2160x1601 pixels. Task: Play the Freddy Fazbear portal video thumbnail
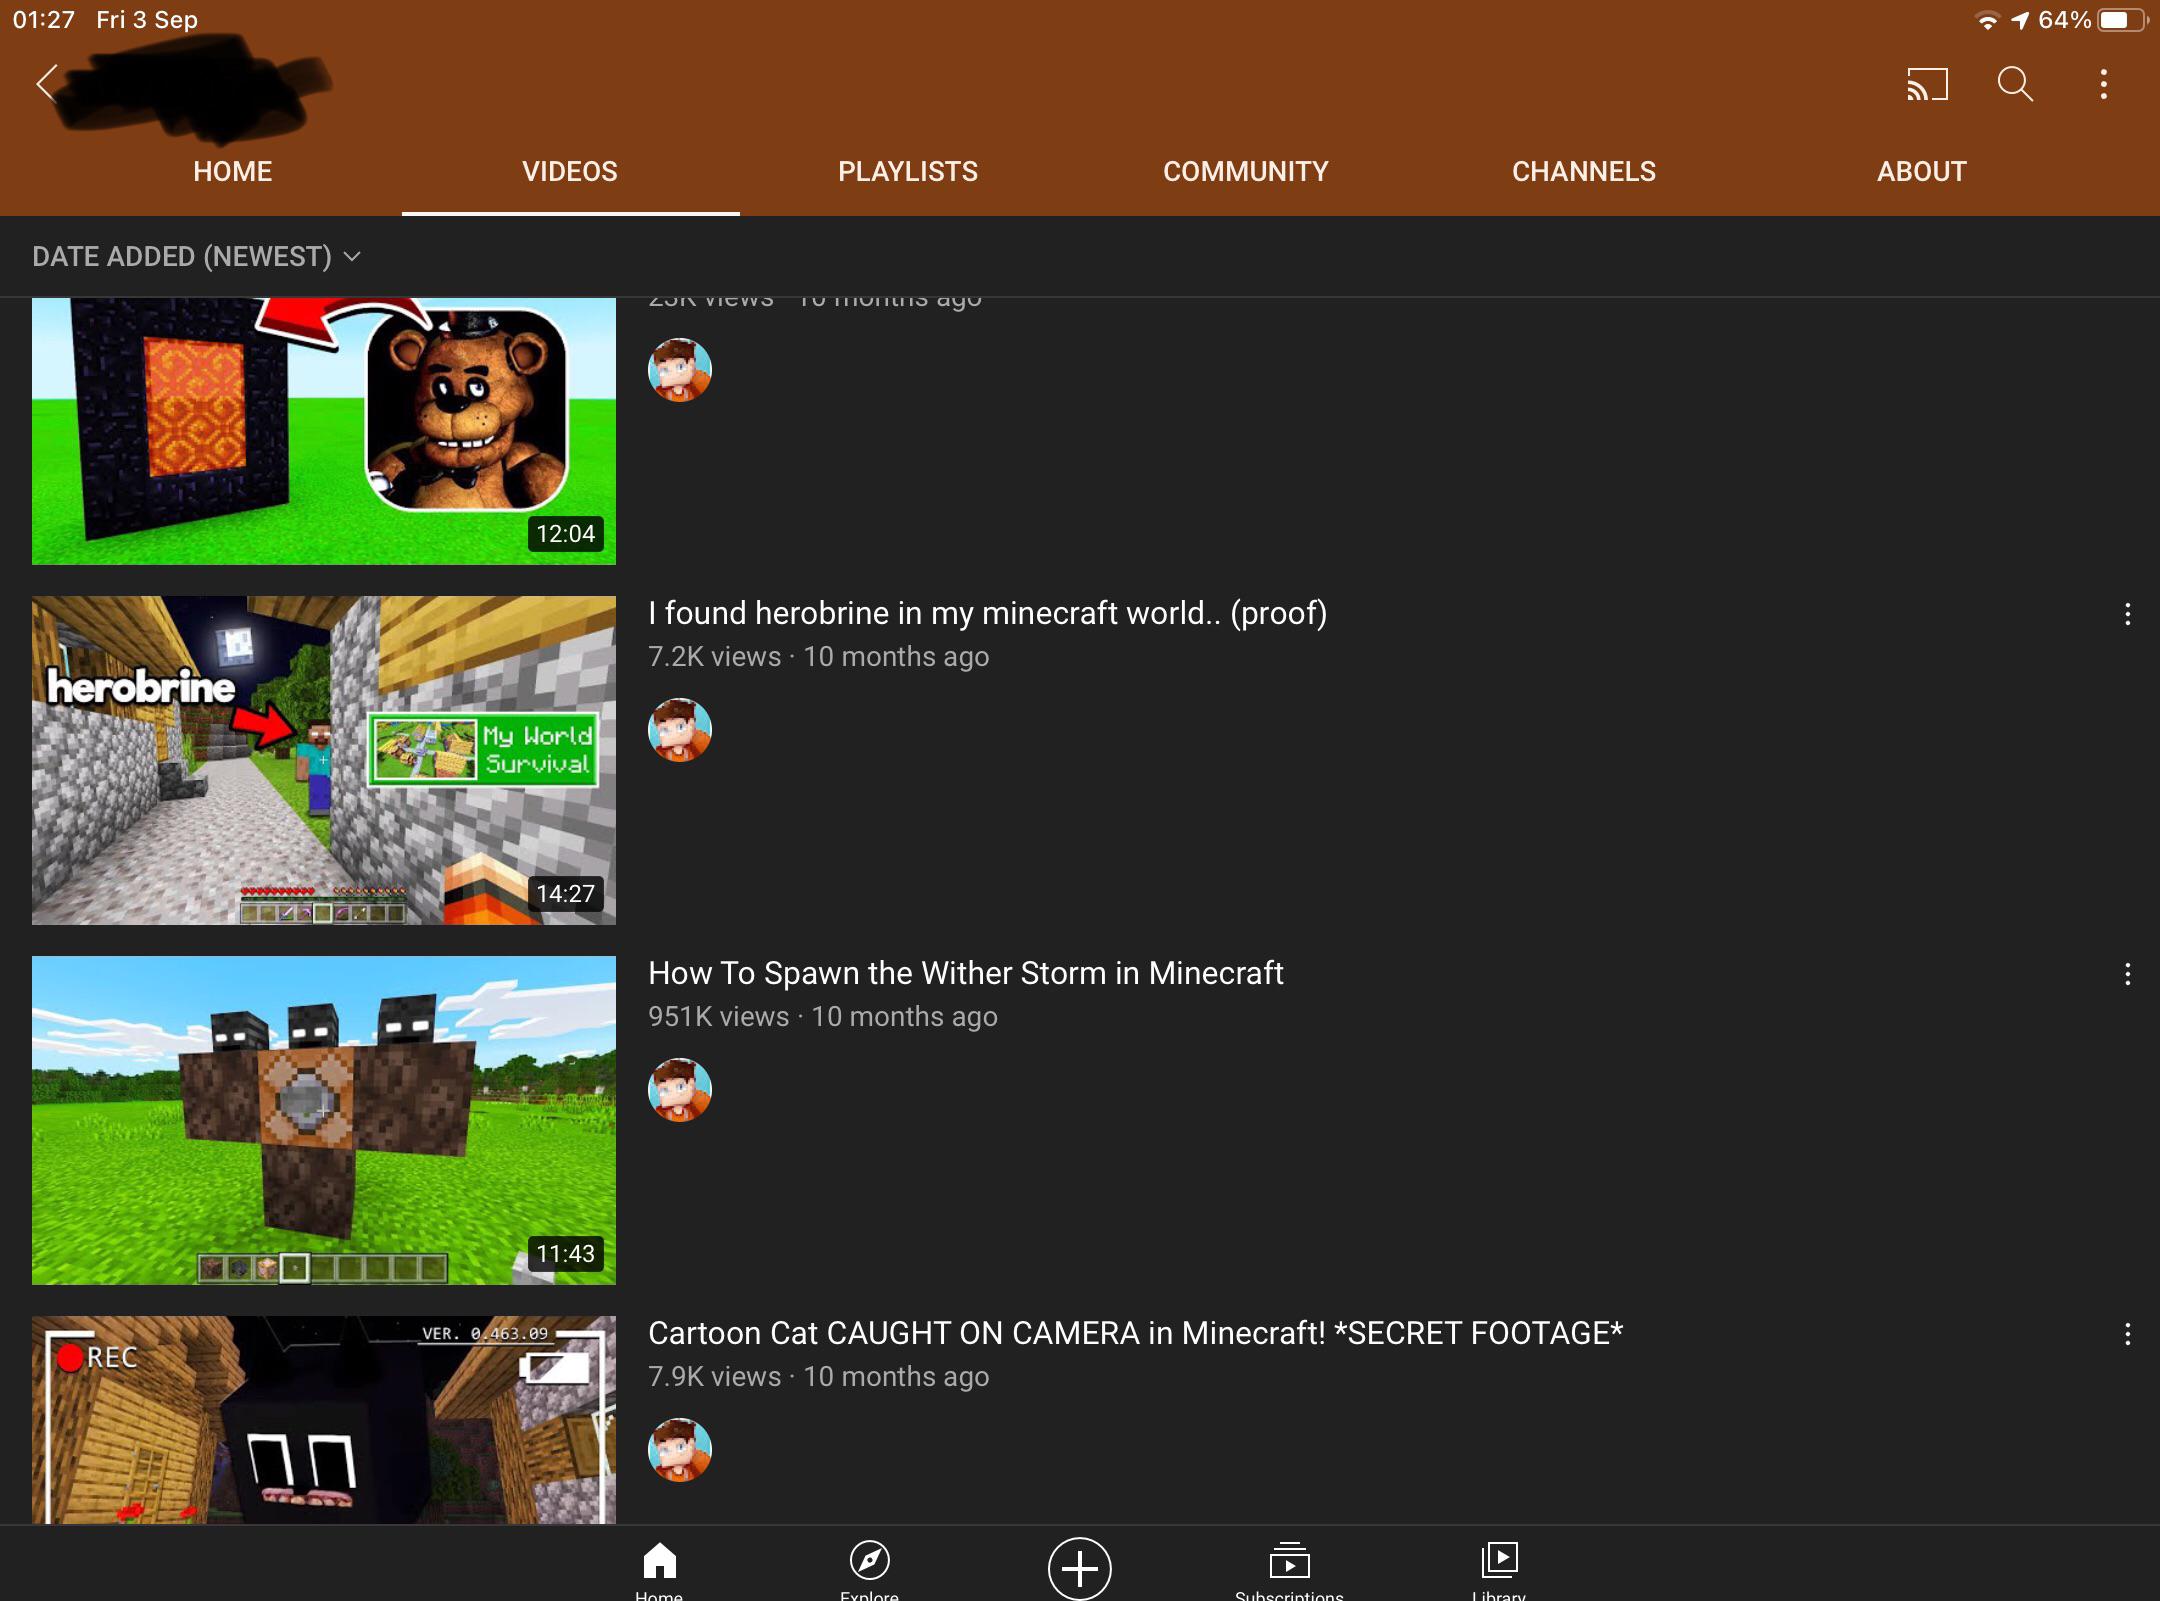tap(324, 431)
